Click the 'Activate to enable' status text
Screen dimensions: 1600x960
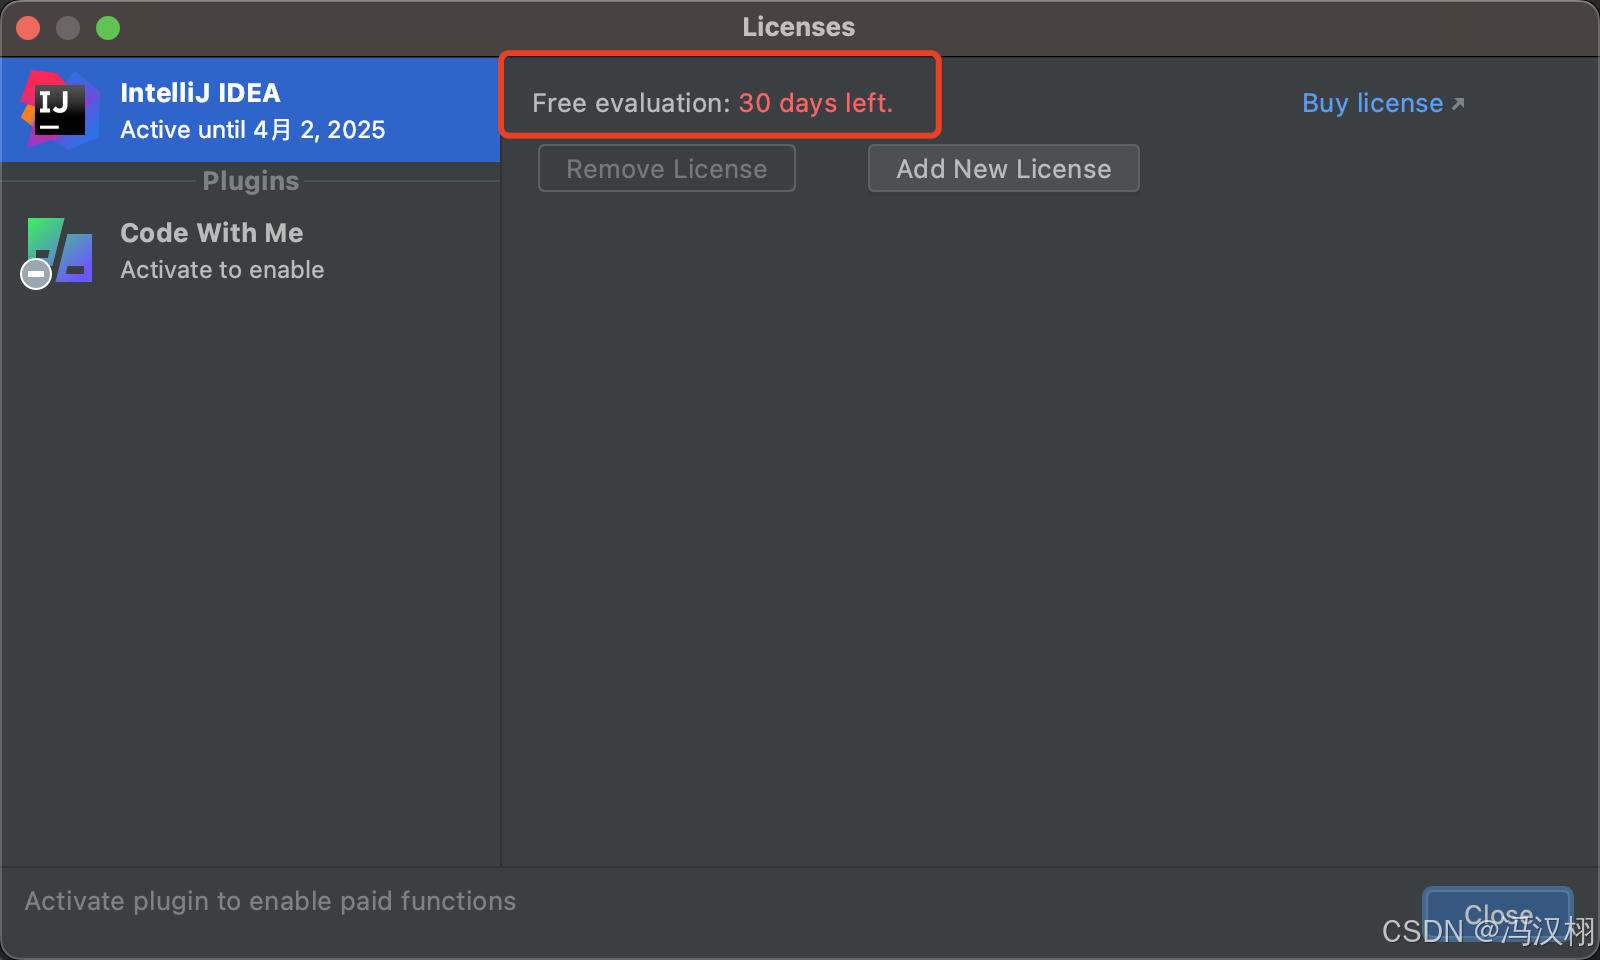pos(222,270)
